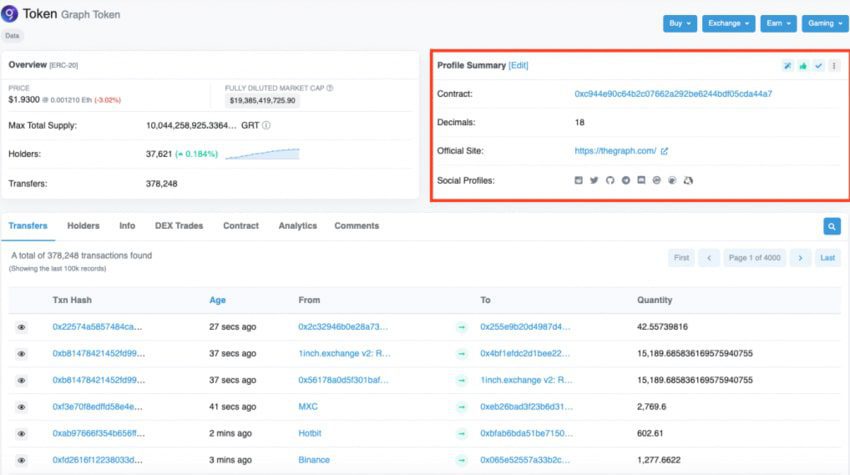
Task: Click the quantity value 42.55739816
Action: point(662,327)
